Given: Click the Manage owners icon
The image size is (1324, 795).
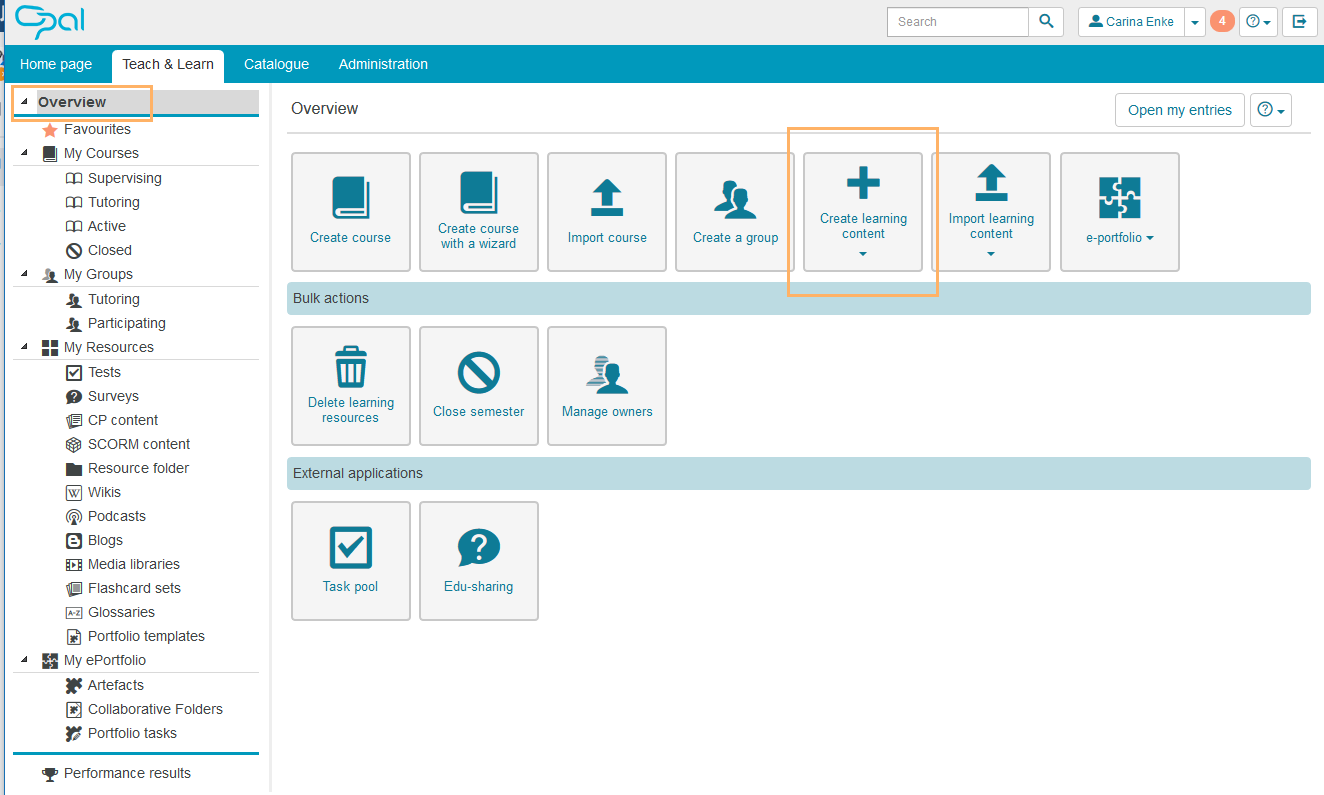Looking at the screenshot, I should (x=607, y=374).
